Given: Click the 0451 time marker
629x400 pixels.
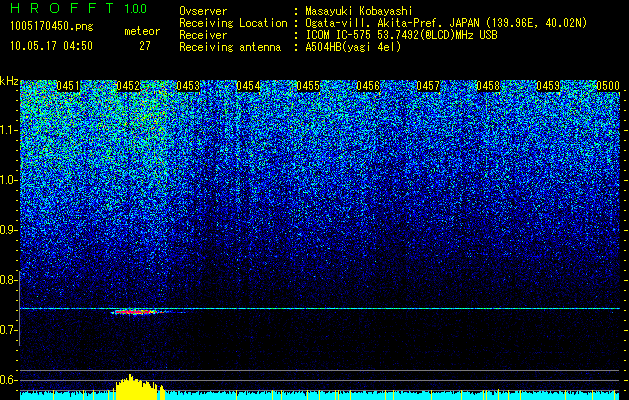Looking at the screenshot, I should [68, 86].
